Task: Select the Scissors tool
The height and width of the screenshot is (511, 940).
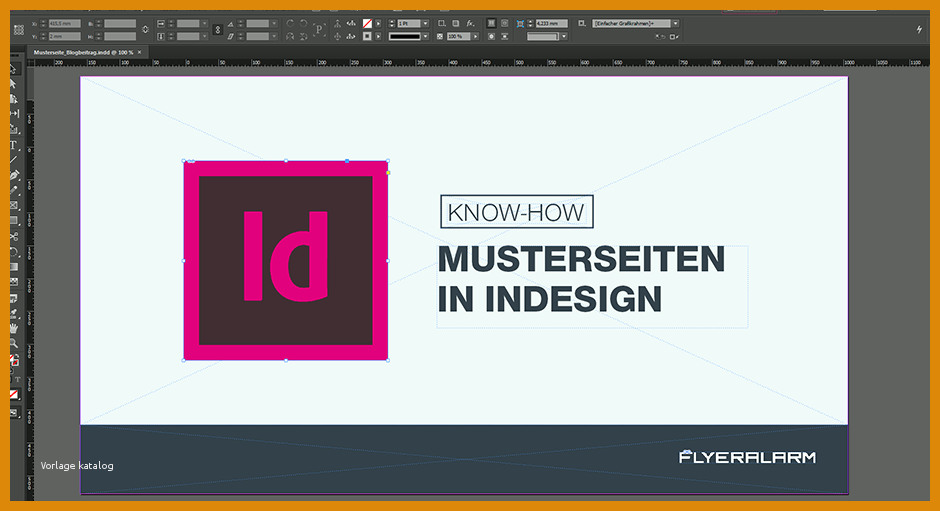Action: (x=14, y=236)
